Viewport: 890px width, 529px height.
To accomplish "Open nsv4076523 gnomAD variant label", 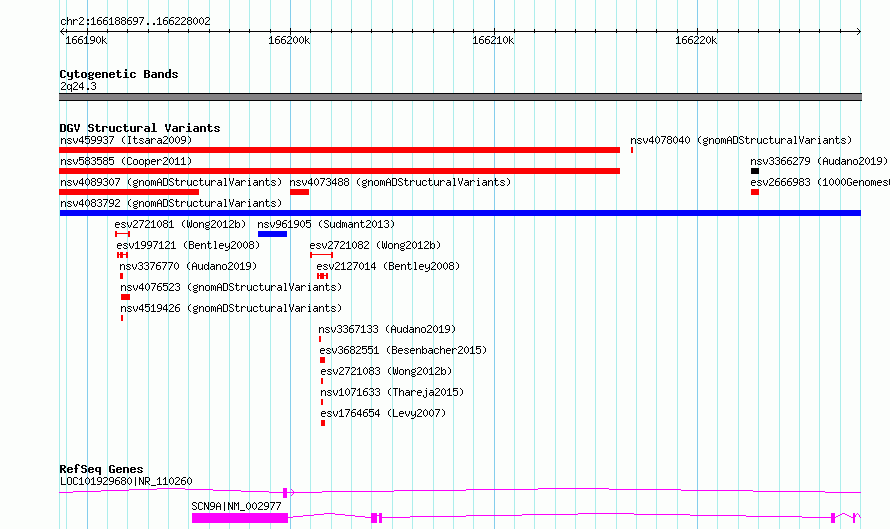I will [231, 287].
